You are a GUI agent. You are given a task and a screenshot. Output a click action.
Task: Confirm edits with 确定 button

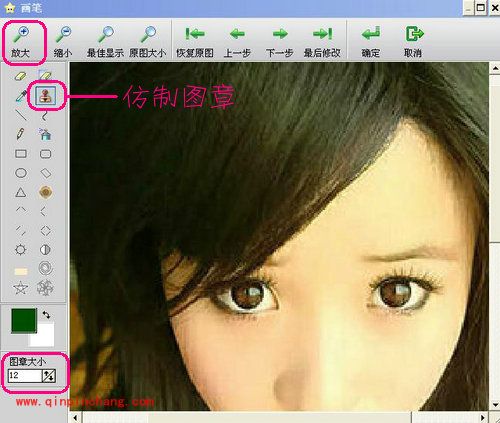(371, 42)
